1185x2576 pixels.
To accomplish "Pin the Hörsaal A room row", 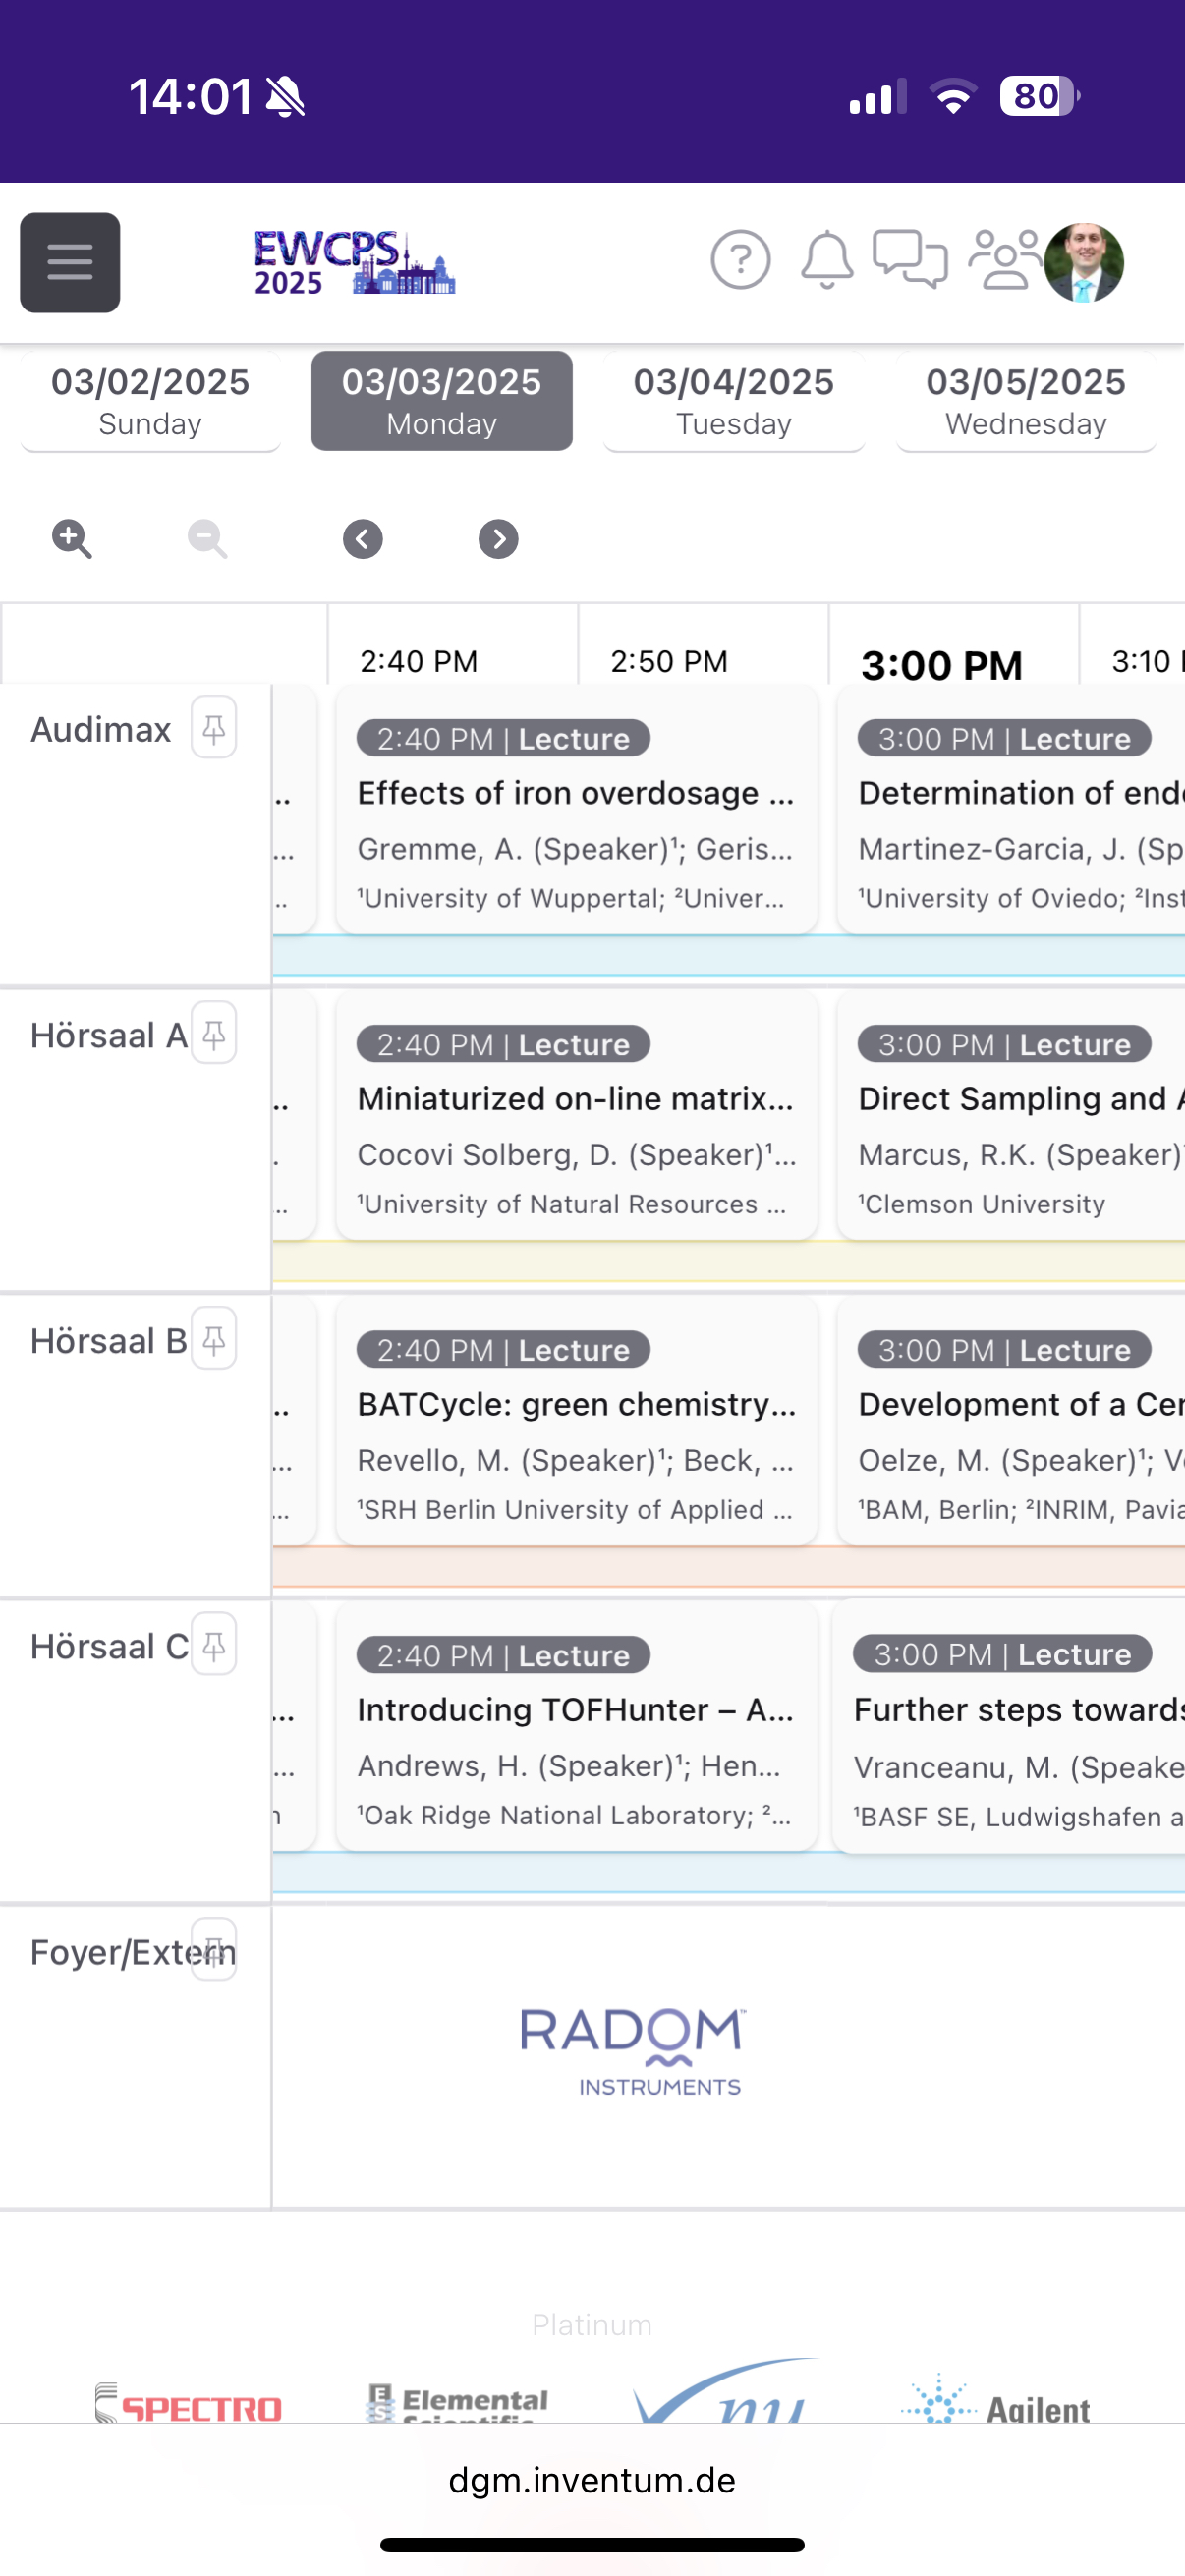I will 214,1034.
